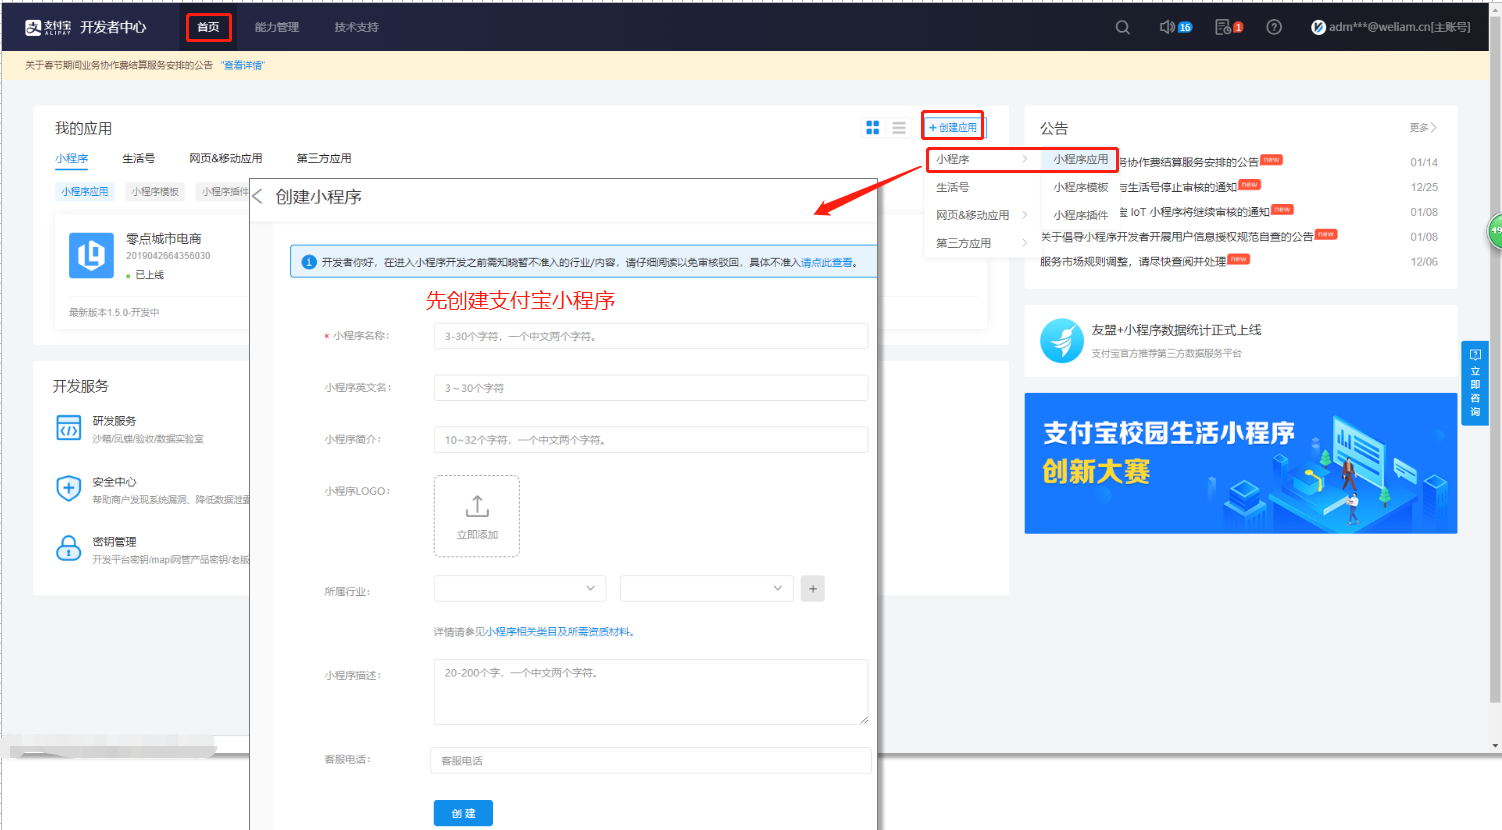The height and width of the screenshot is (830, 1502).
Task: Click the +创建应用 button
Action: click(953, 127)
